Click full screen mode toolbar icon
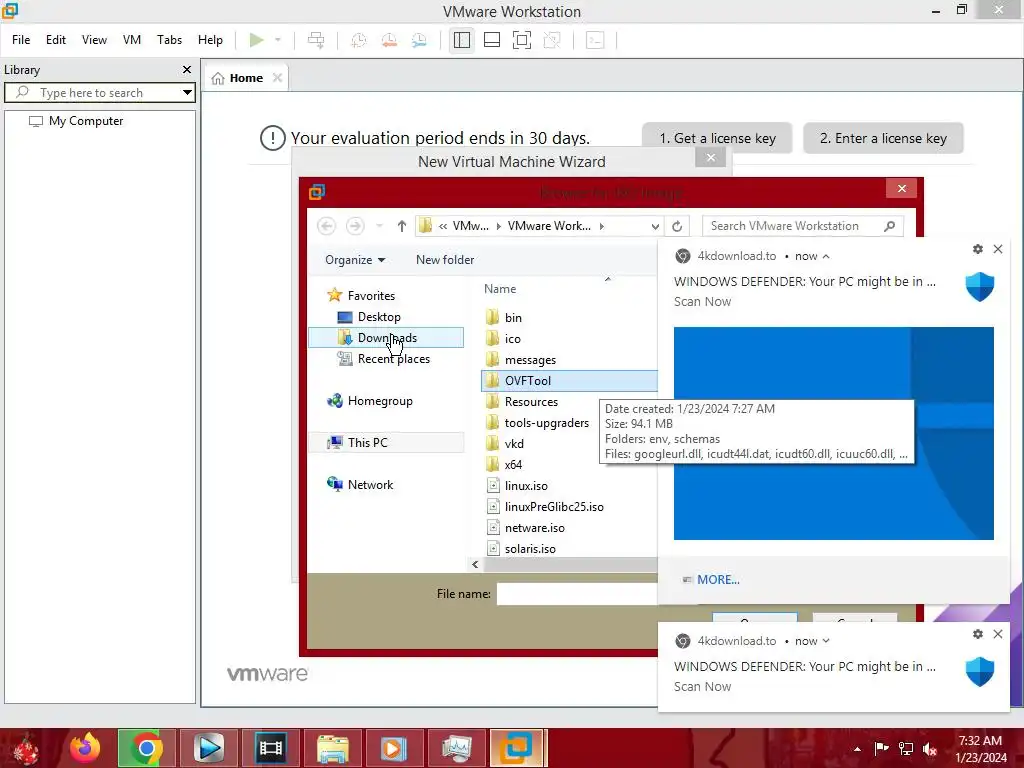The height and width of the screenshot is (768, 1024). pos(522,40)
